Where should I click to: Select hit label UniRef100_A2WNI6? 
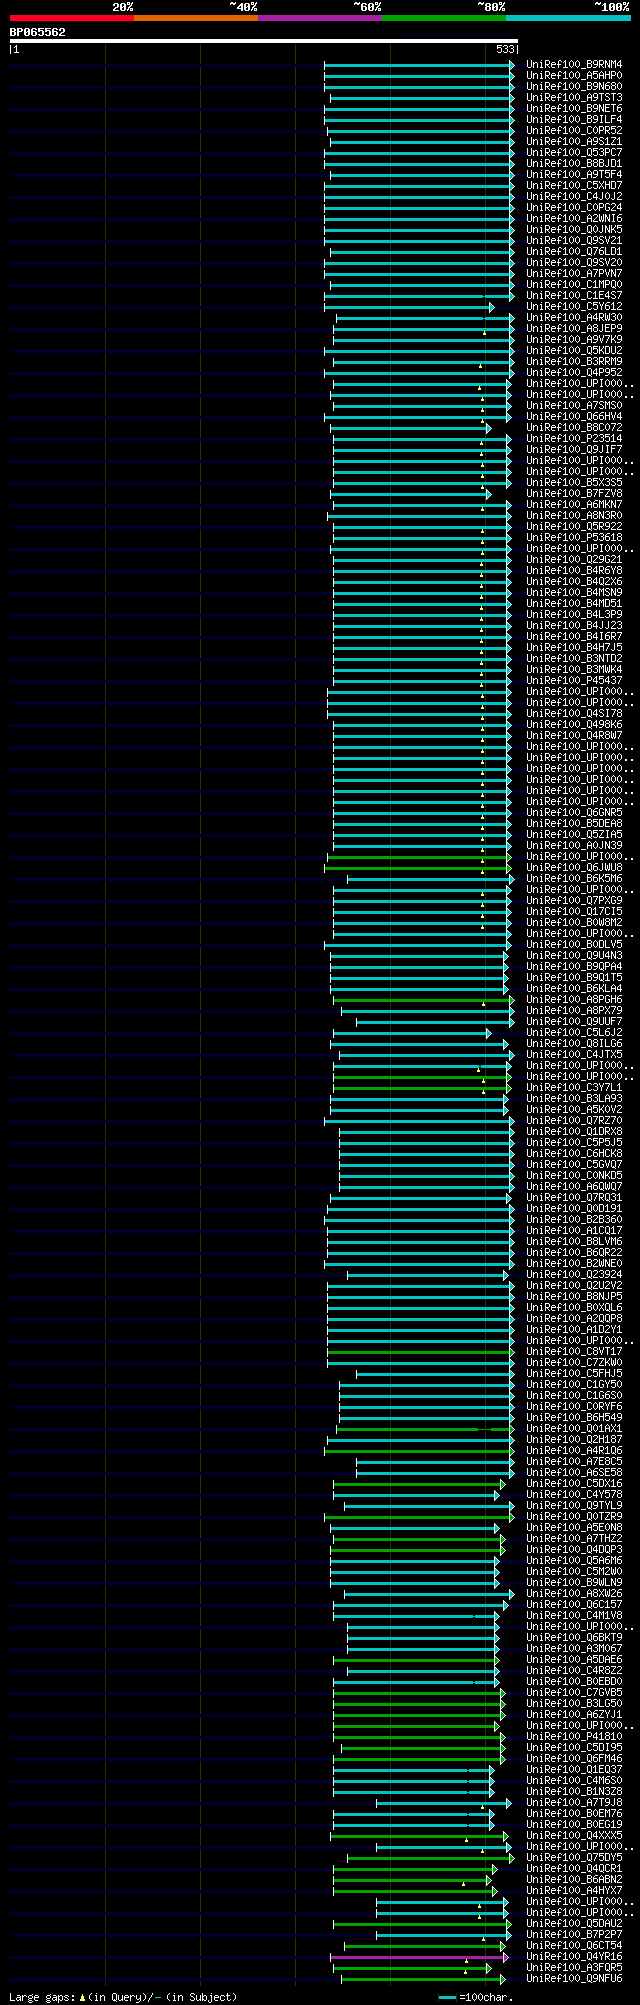(x=574, y=219)
